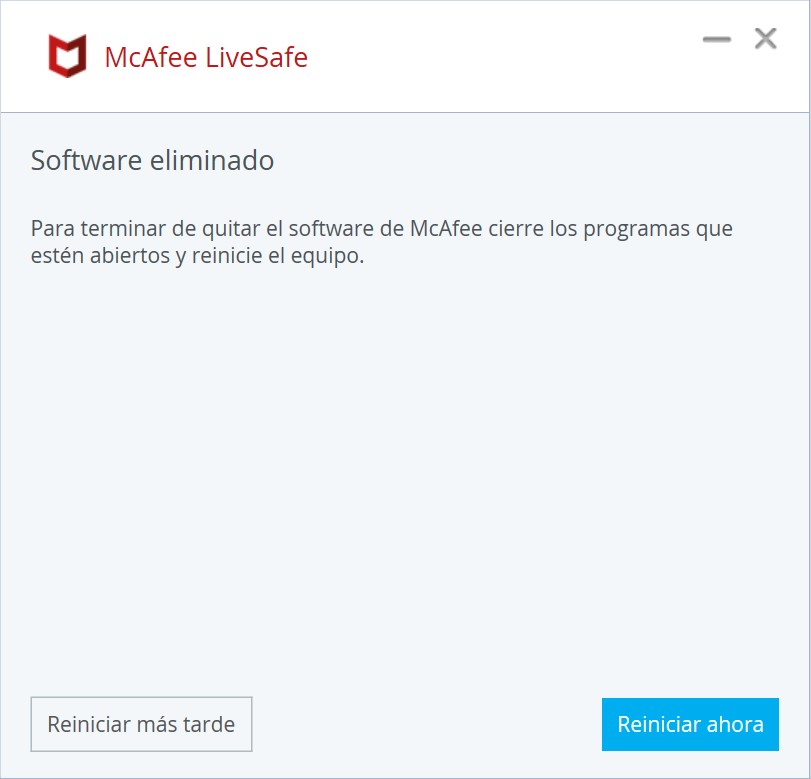The width and height of the screenshot is (811, 779).
Task: Hit the dash icon to minimize
Action: tap(717, 39)
